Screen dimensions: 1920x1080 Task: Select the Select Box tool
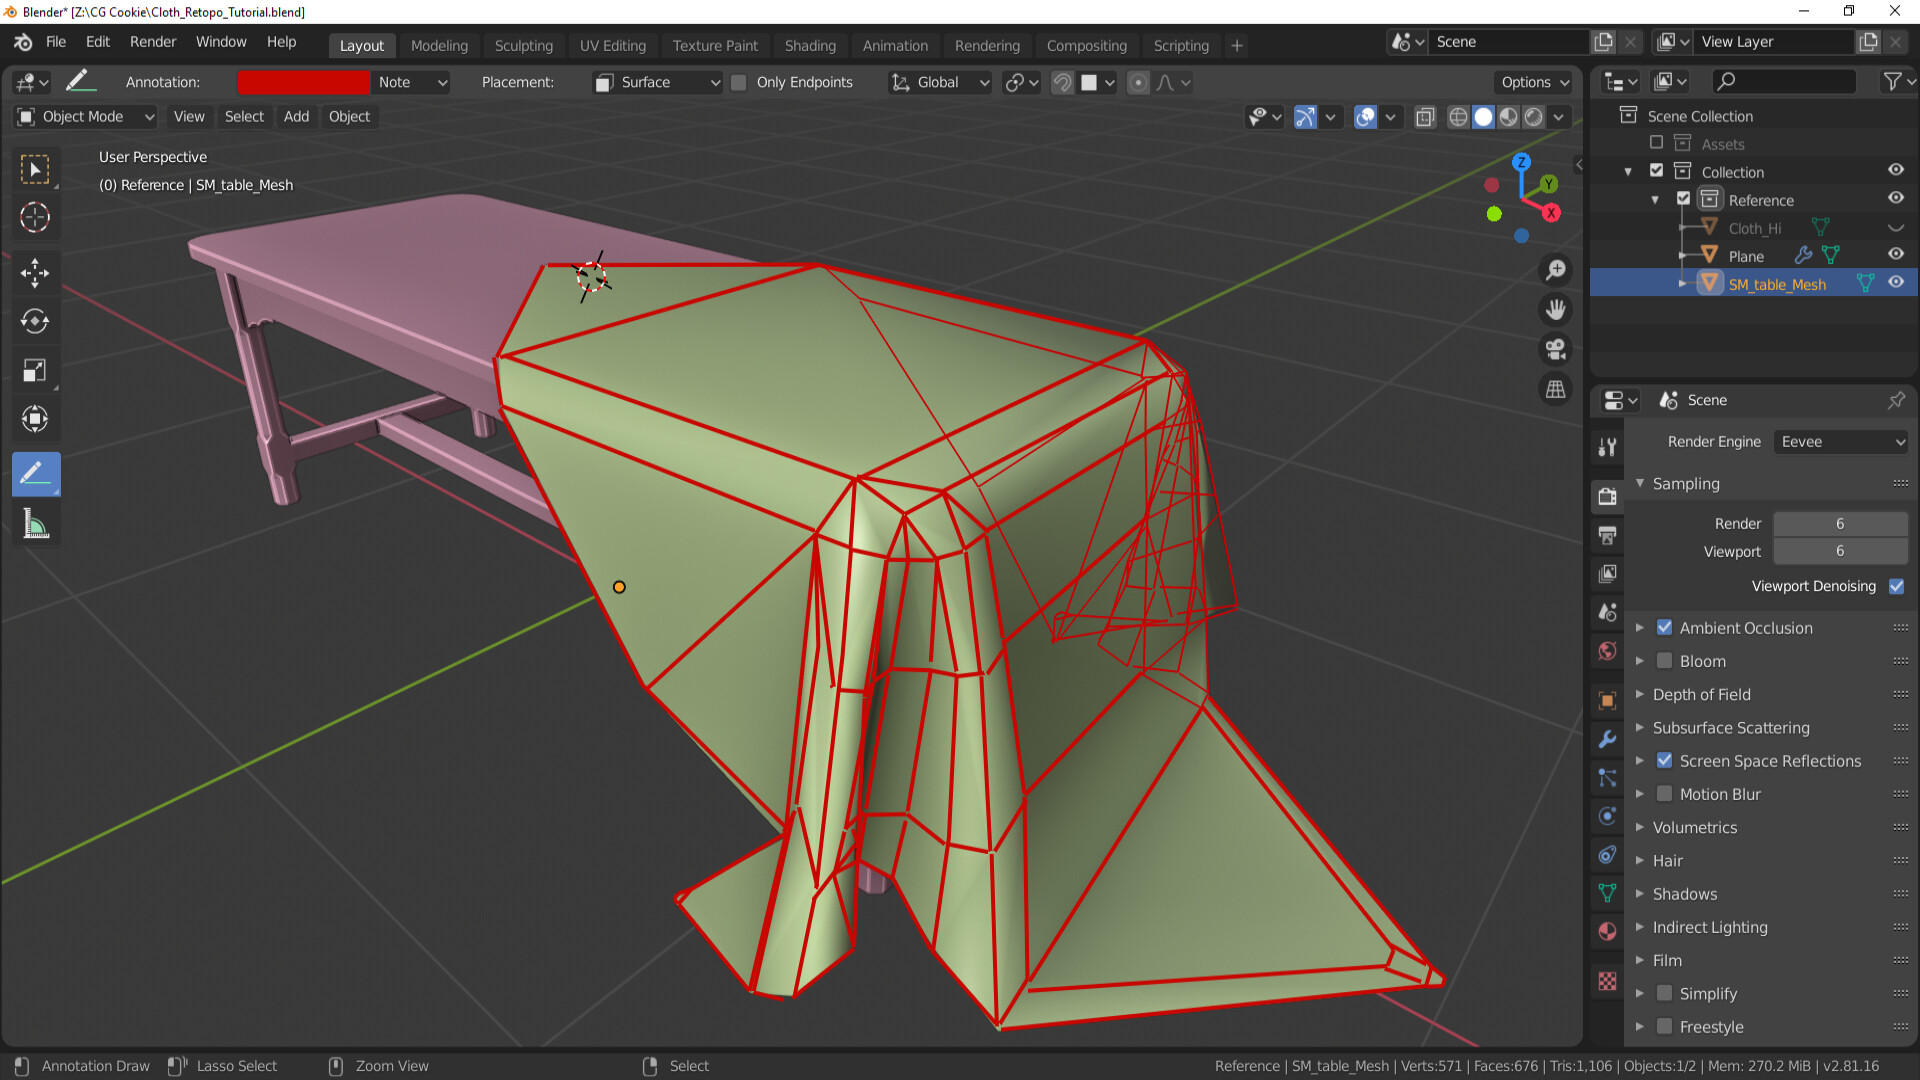pyautogui.click(x=36, y=170)
